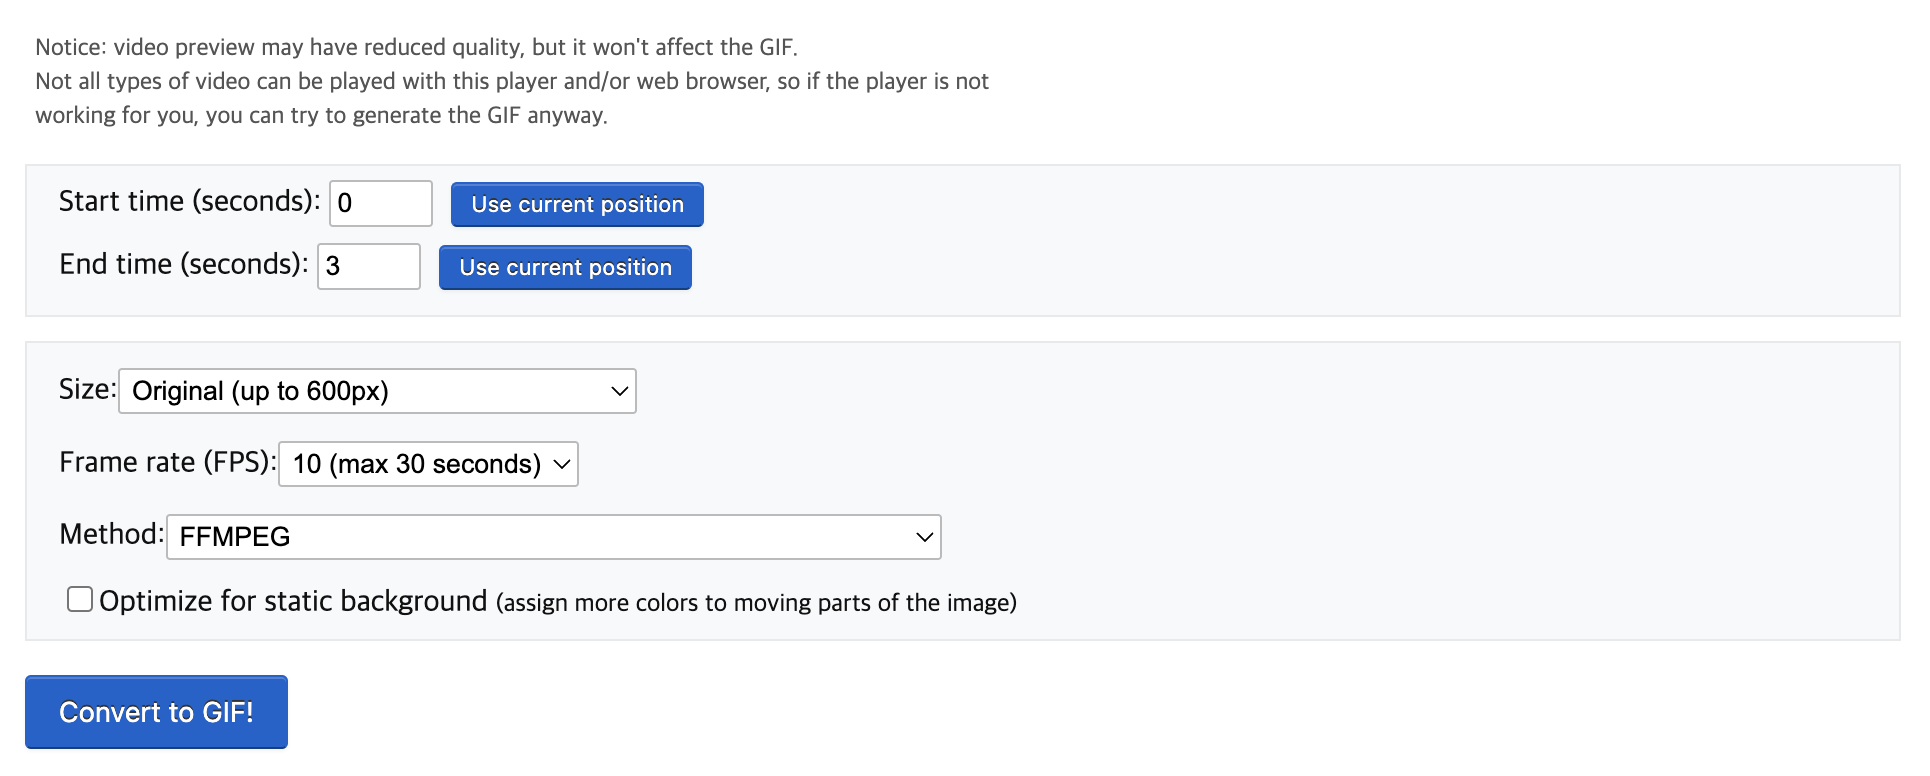Click the 'Start time (seconds):' label
Screen dimensions: 1930x776
click(189, 201)
